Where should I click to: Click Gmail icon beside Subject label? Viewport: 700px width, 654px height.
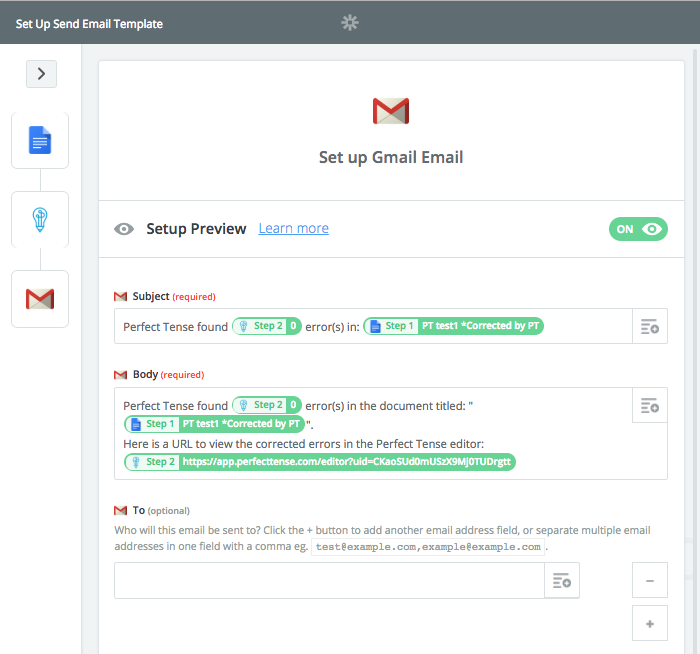coord(121,296)
